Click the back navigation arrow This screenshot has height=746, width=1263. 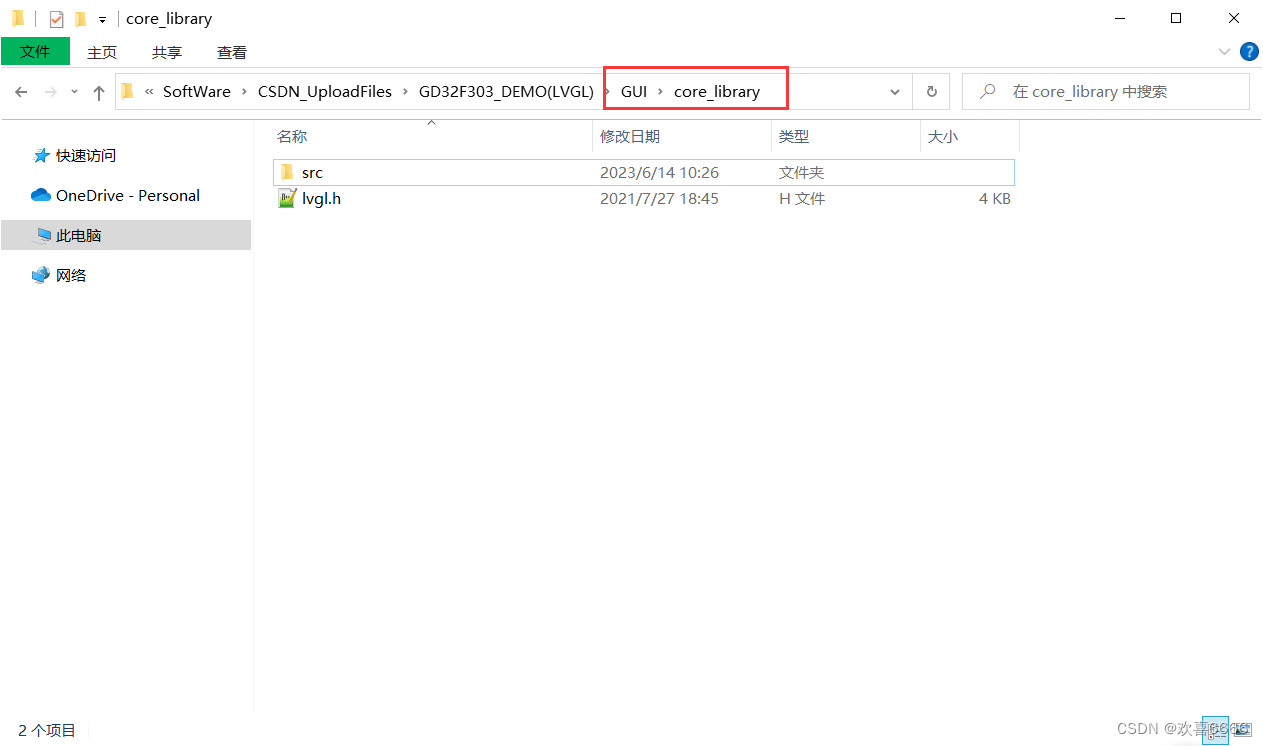(x=21, y=91)
